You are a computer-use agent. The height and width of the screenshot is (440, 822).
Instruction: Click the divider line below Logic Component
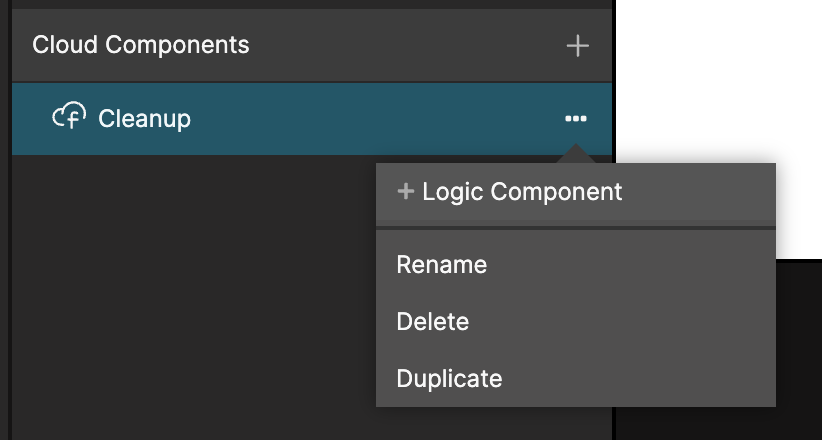(575, 228)
